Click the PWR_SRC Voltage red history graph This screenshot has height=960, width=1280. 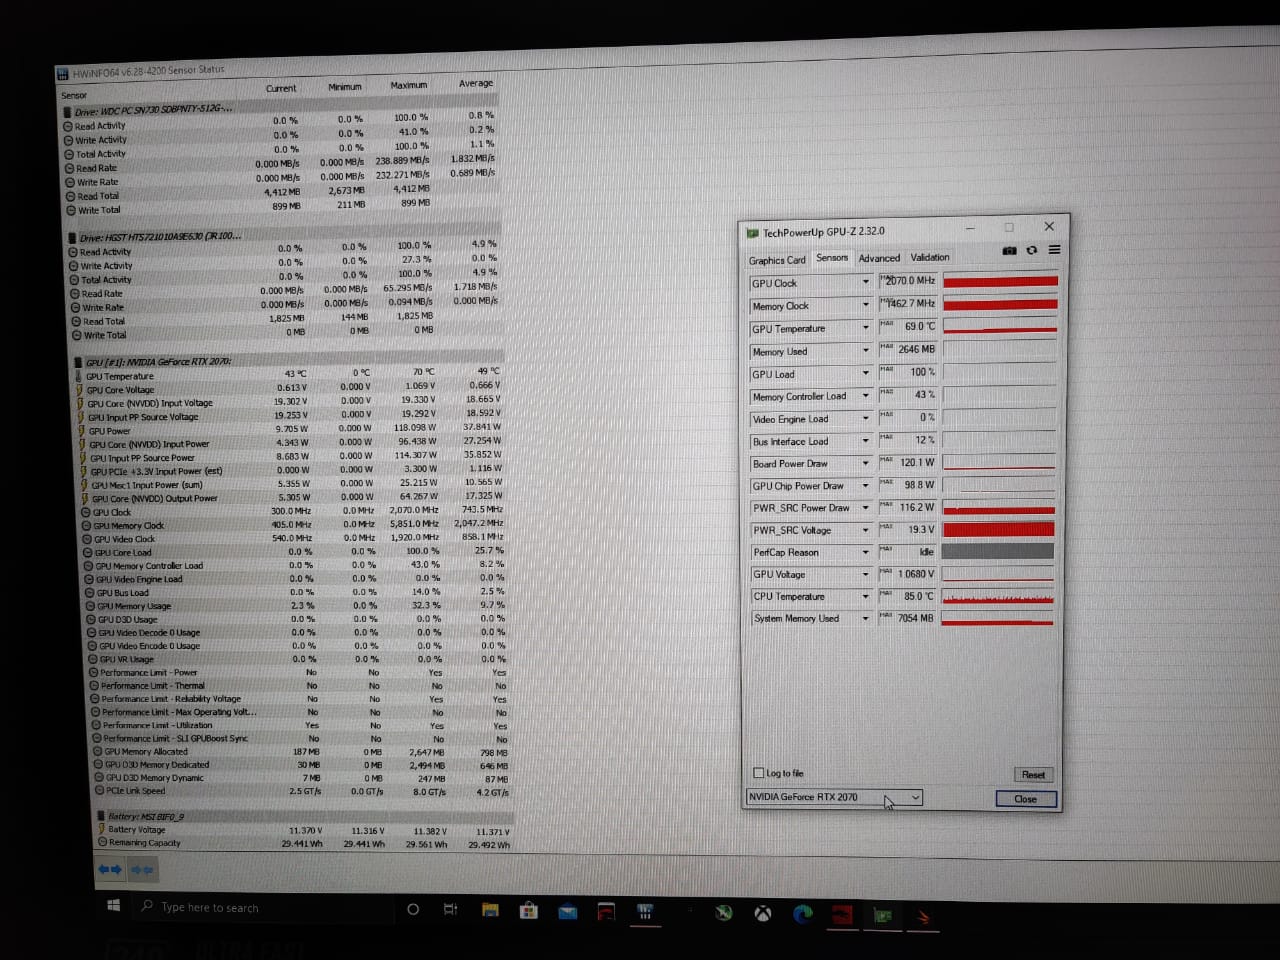pyautogui.click(x=998, y=529)
